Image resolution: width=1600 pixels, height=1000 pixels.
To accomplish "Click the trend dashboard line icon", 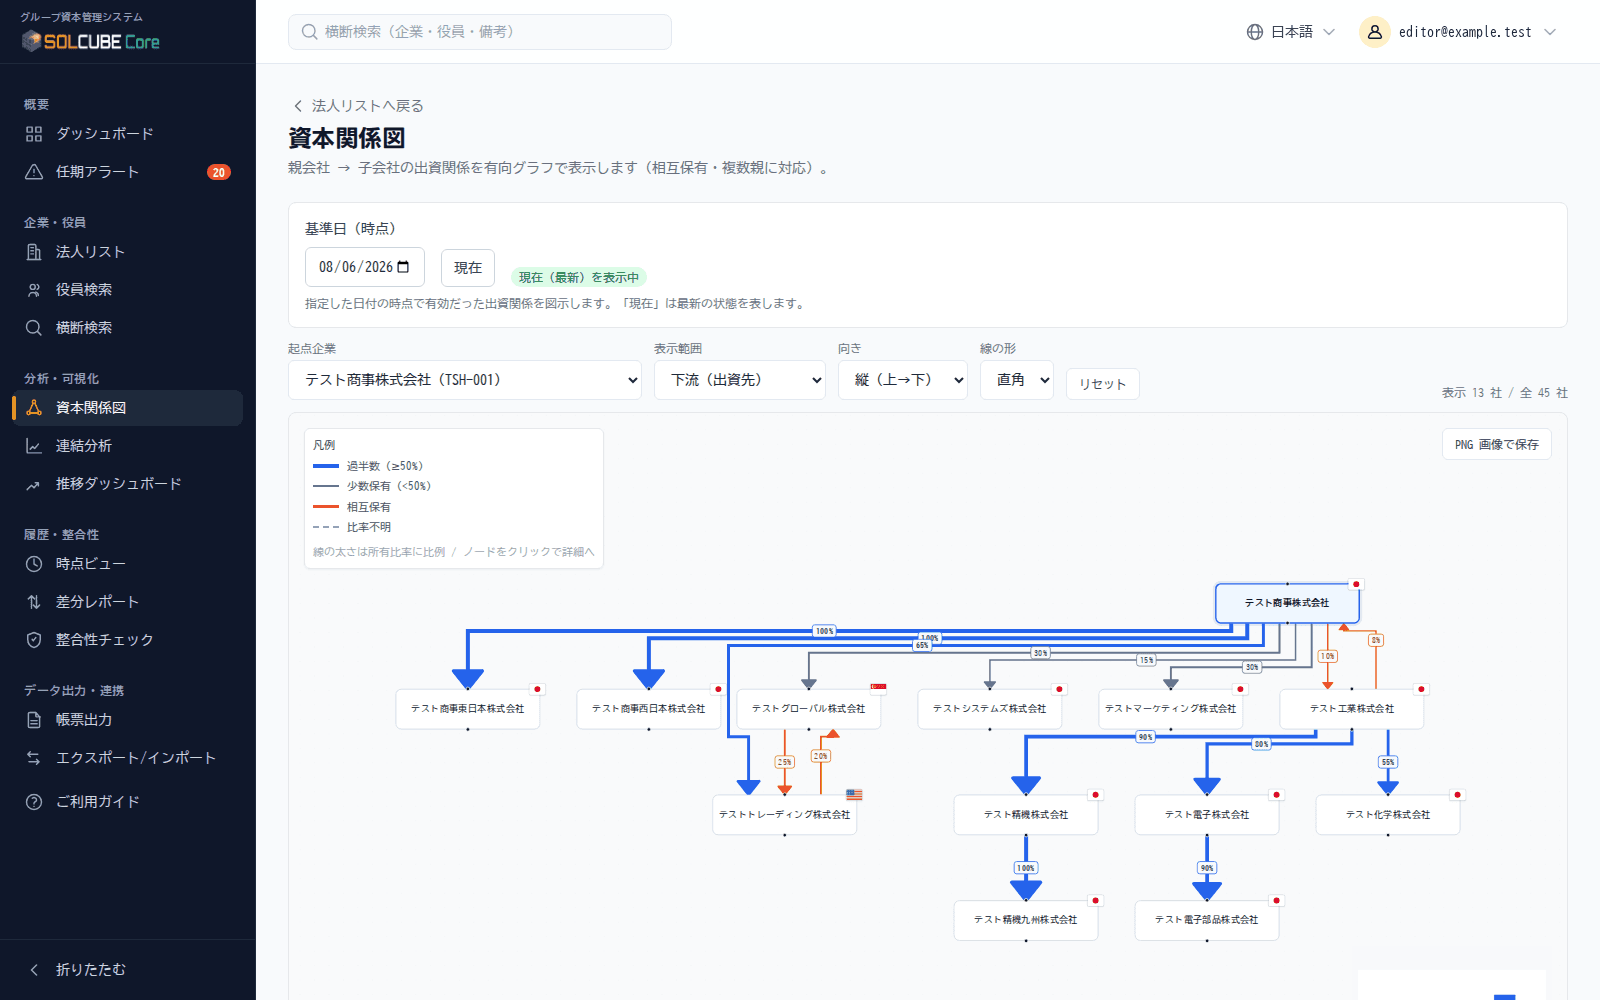I will click(34, 484).
